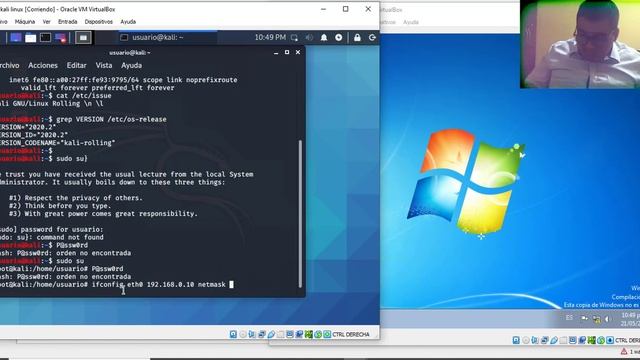Click the optical disc indicator in Kali VM status bar

pyautogui.click(x=243, y=334)
